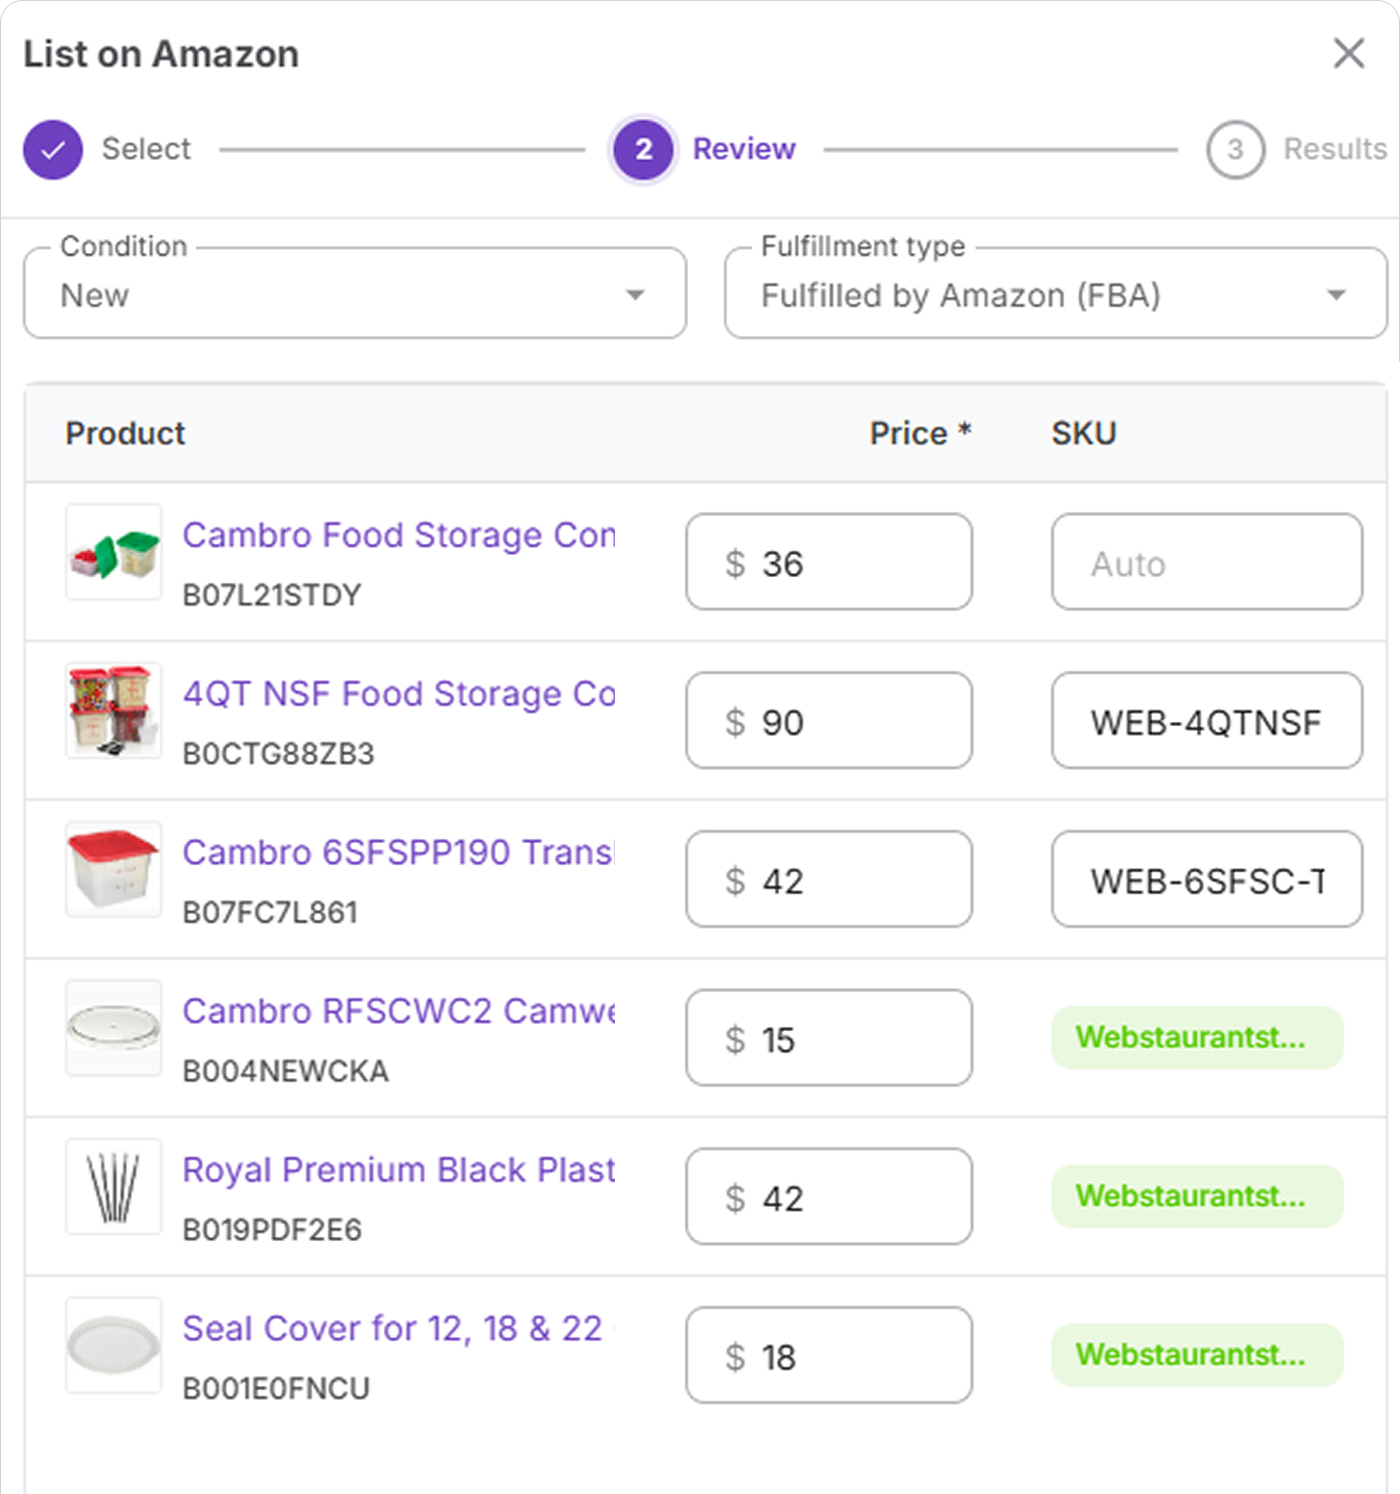Viewport: 1400px width, 1494px height.
Task: Click the Seal Cover product thumbnail
Action: click(114, 1345)
